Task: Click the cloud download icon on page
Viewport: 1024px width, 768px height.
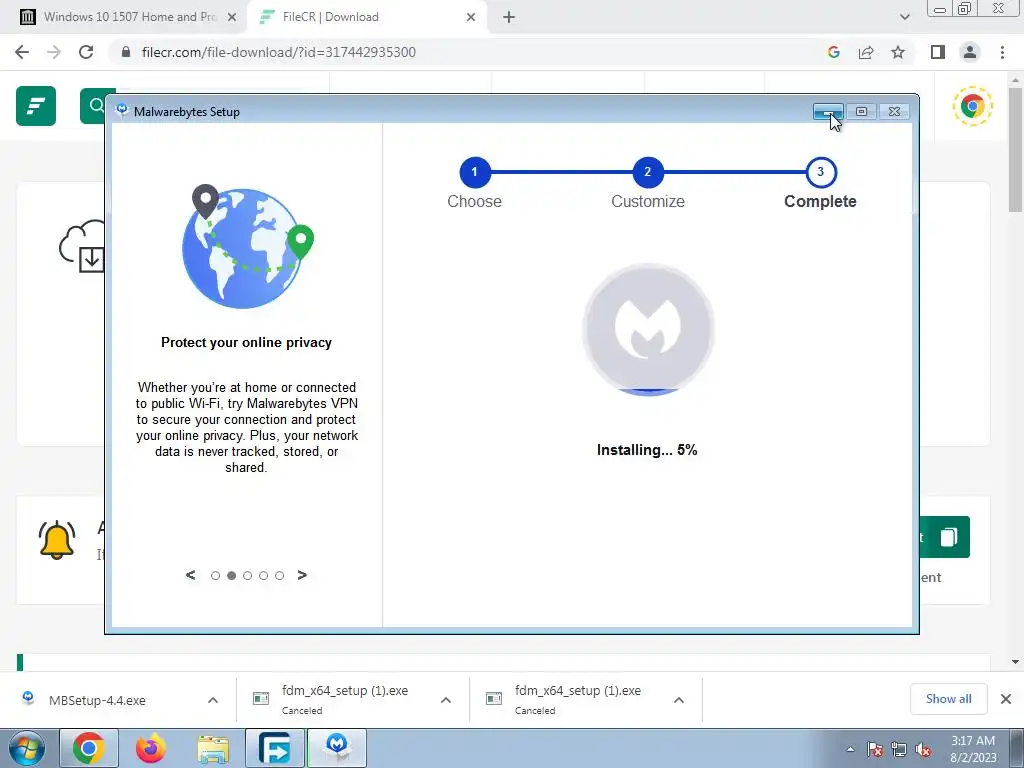Action: (x=82, y=246)
